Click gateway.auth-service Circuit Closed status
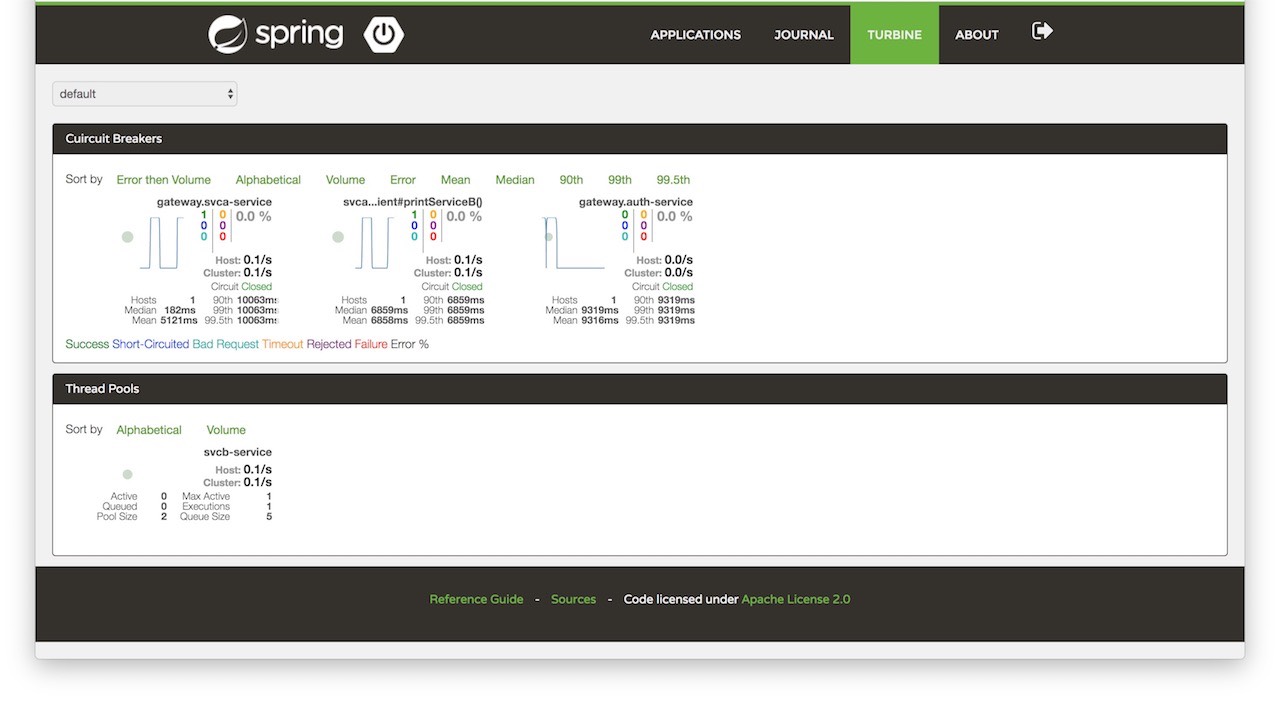Viewport: 1280px width, 701px height. click(662, 287)
